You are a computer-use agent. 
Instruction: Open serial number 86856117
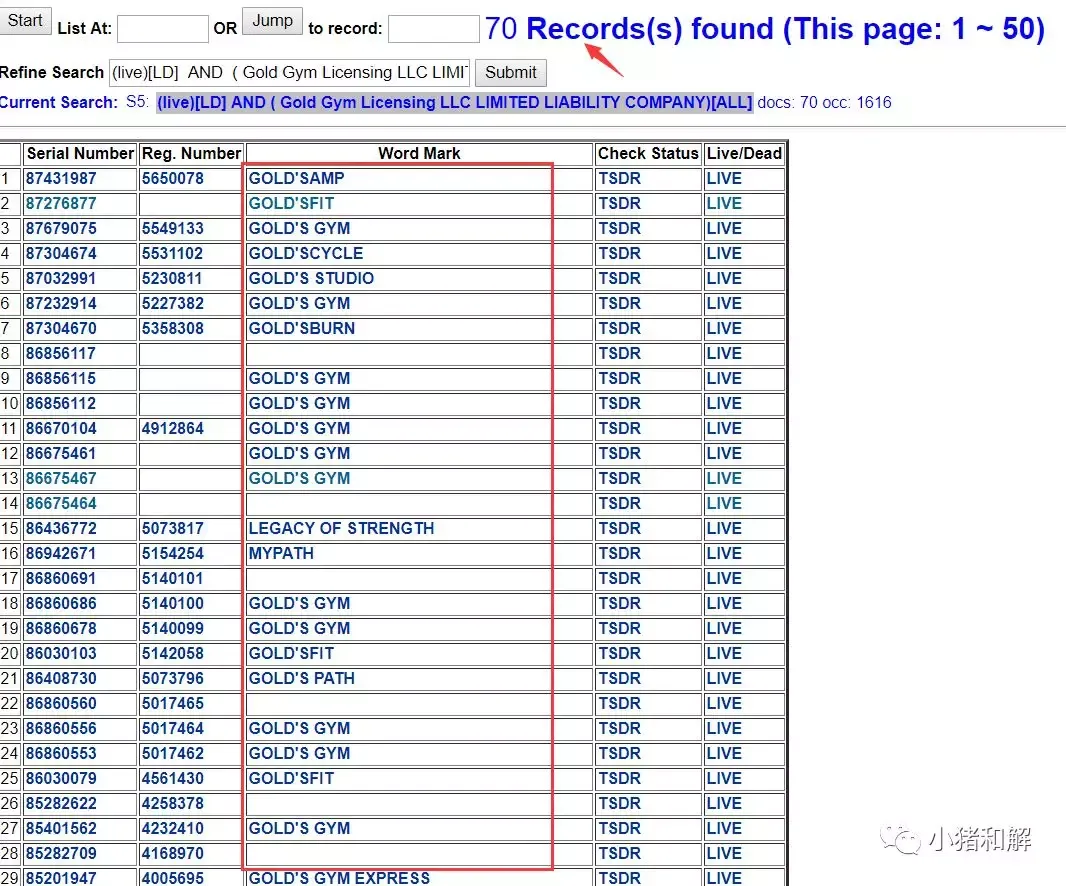(x=61, y=354)
